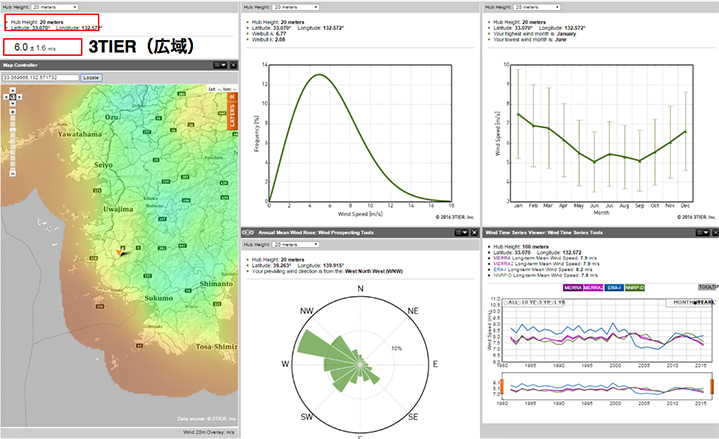Close the Annual Mean Wind Rose panel
The height and width of the screenshot is (439, 719).
tap(475, 233)
